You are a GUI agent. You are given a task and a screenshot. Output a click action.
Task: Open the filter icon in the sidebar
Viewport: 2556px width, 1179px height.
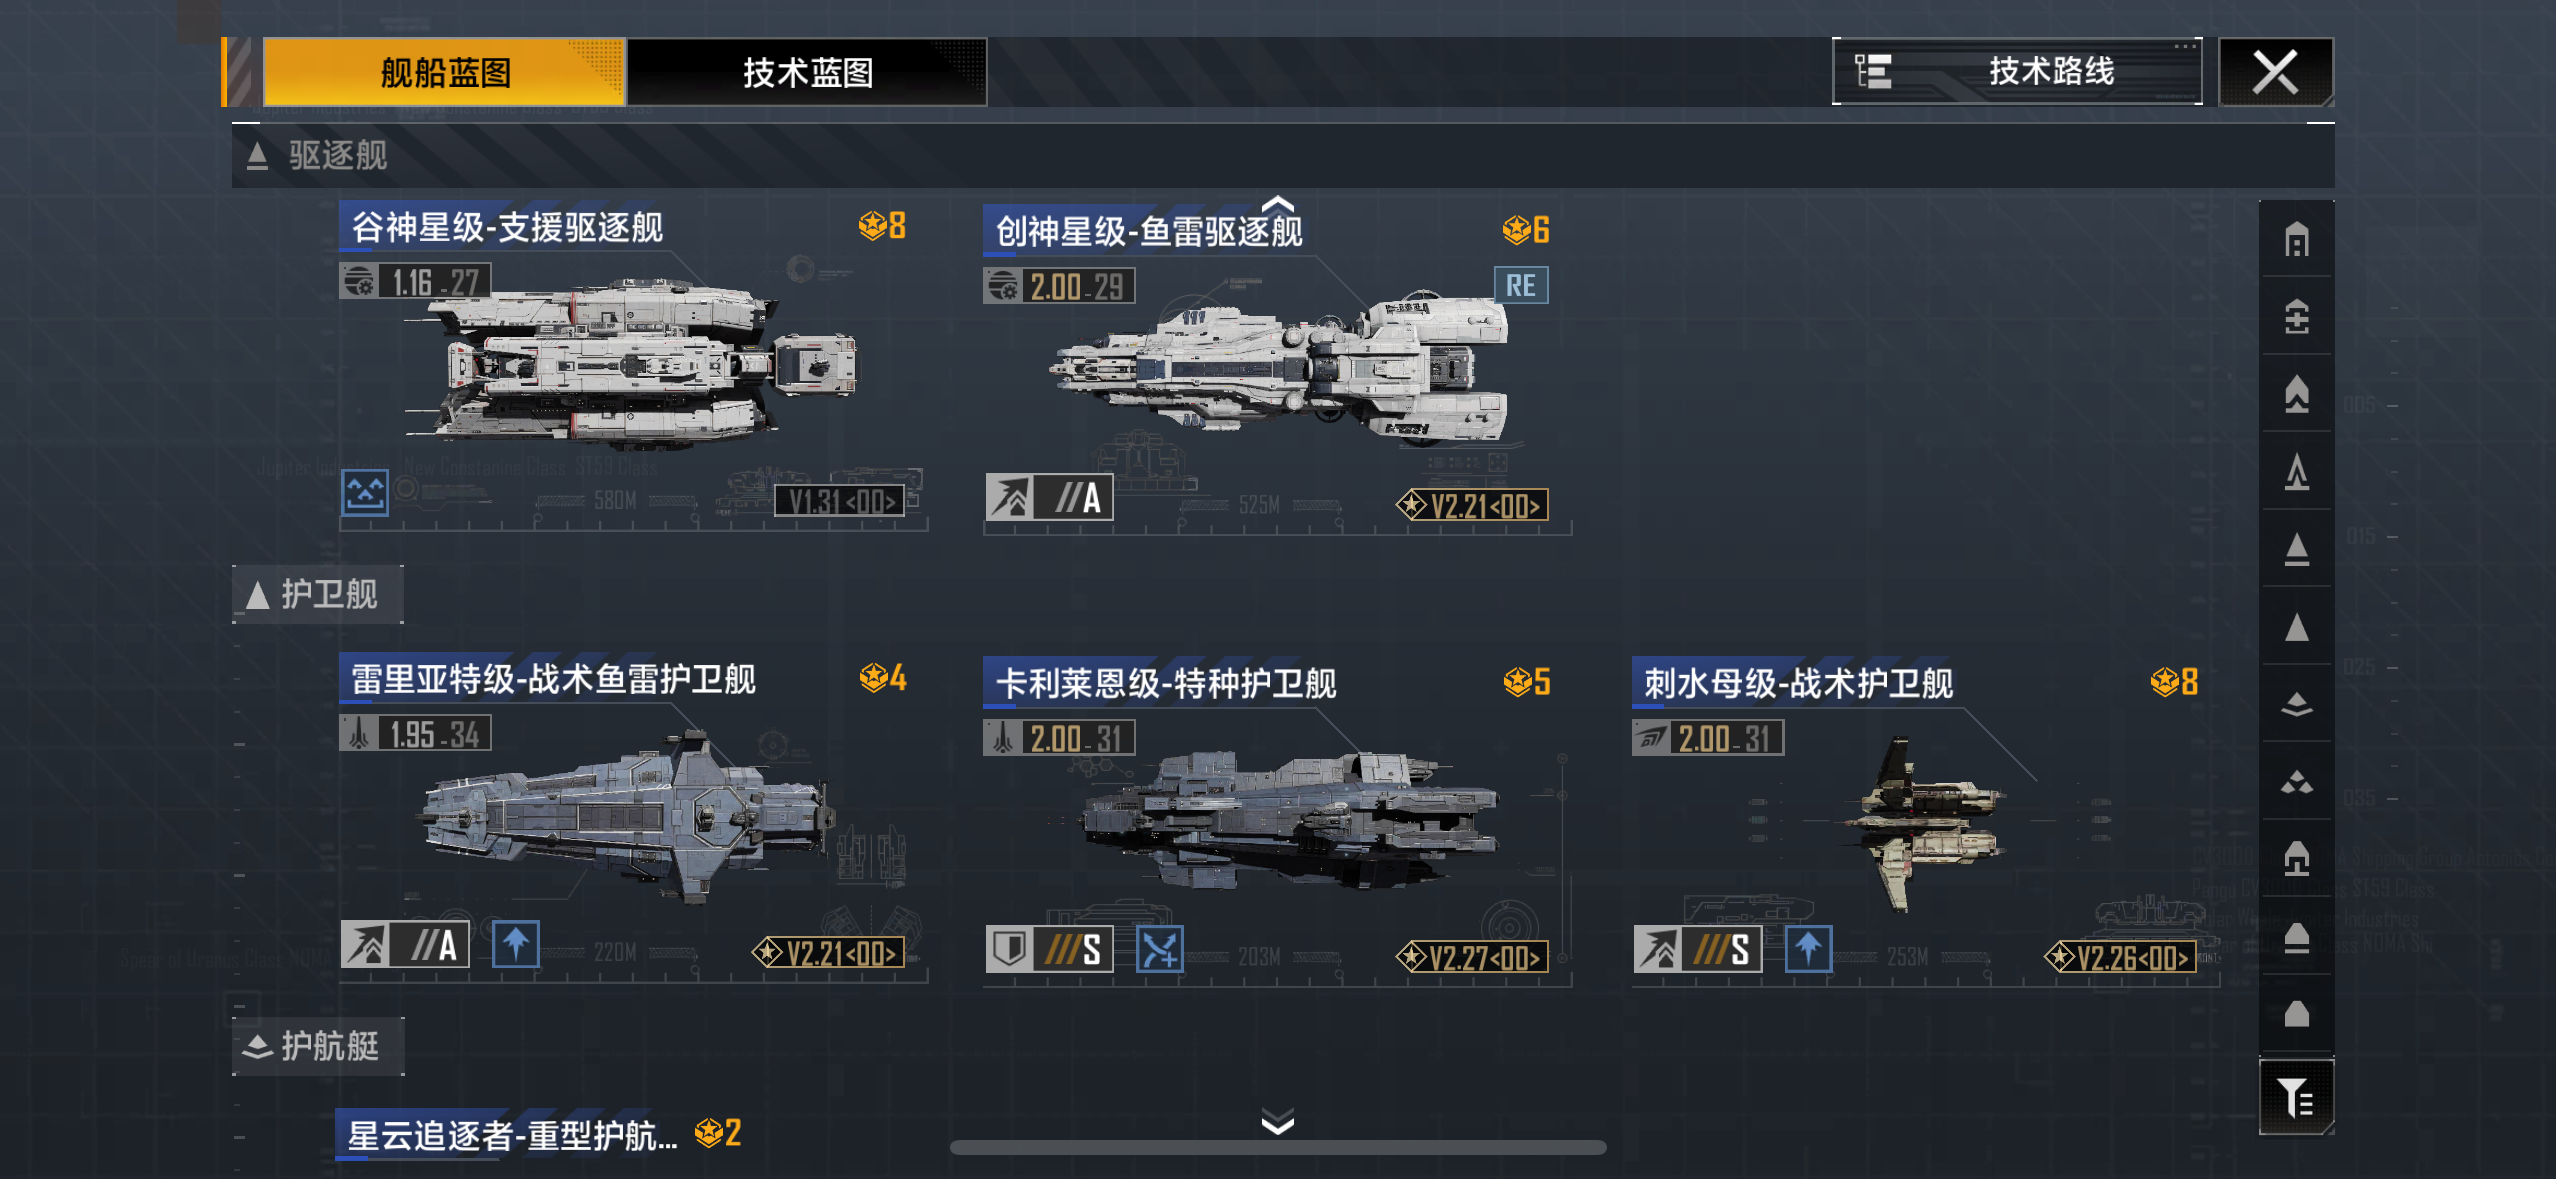[x=2297, y=1097]
